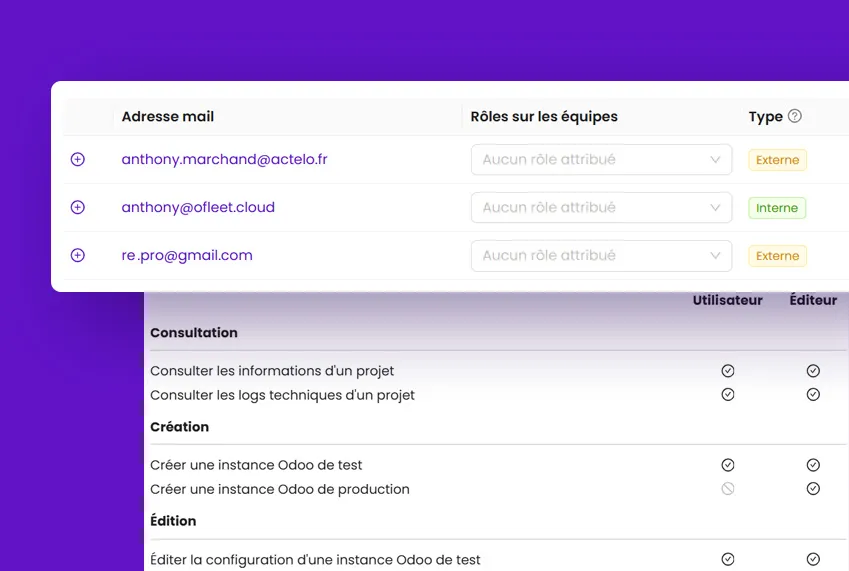This screenshot has height=571, width=849.
Task: Toggle Utilisateur check for Éditer la configuration row
Action: coord(728,559)
